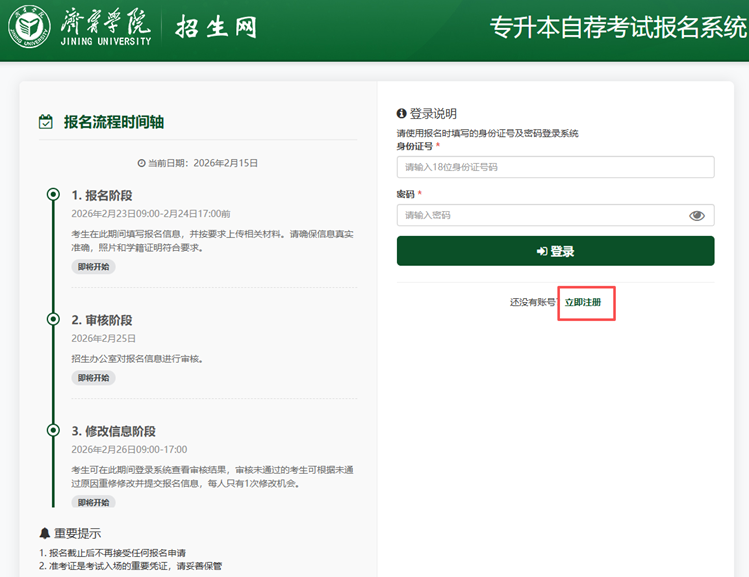Open the 立即注册 registration link
The image size is (749, 577).
[583, 302]
